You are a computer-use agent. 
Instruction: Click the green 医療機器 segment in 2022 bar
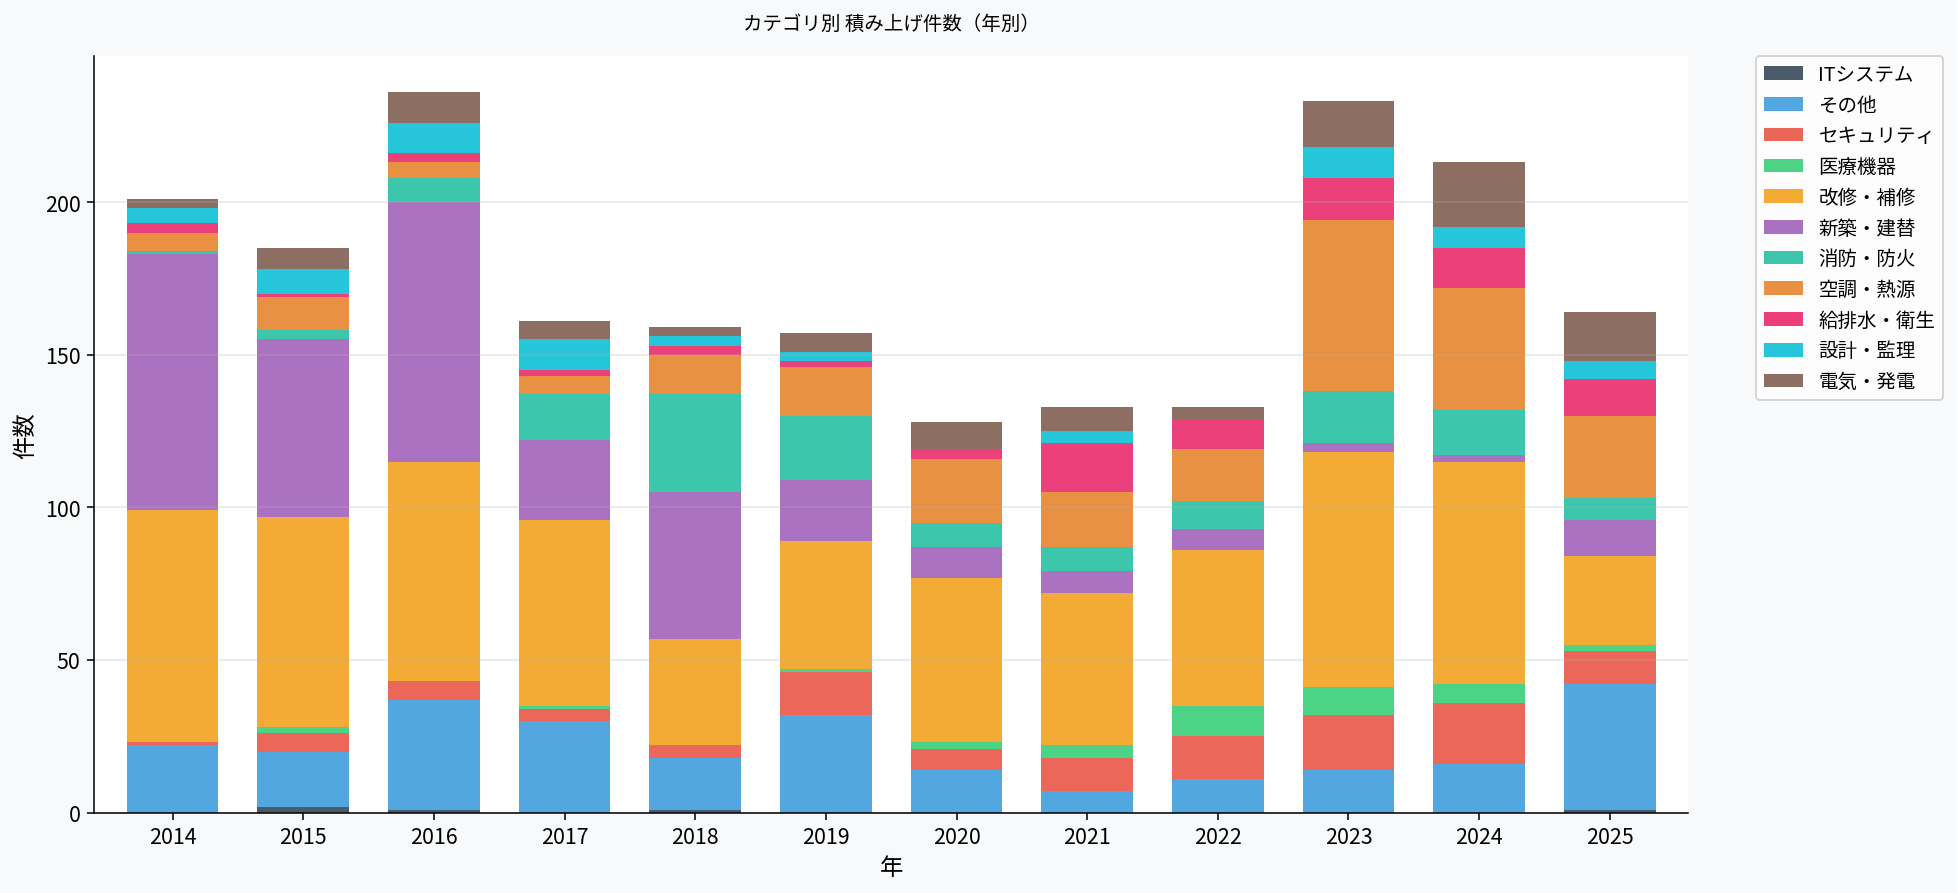[x=1218, y=721]
